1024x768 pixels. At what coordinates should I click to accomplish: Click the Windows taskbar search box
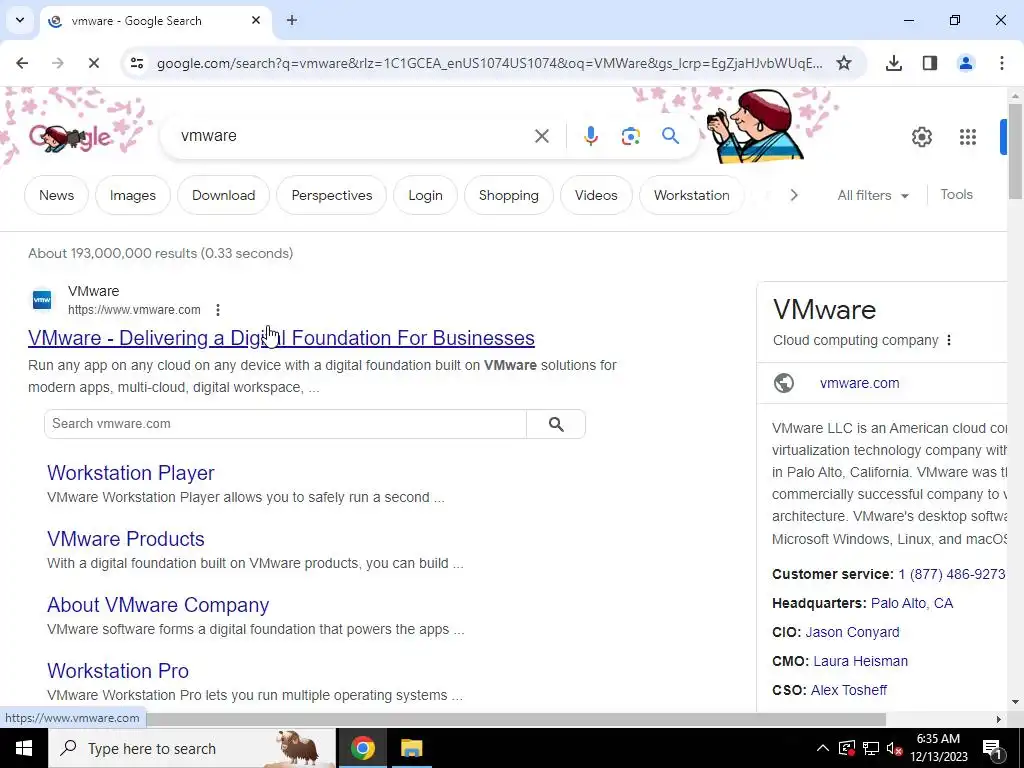point(192,748)
